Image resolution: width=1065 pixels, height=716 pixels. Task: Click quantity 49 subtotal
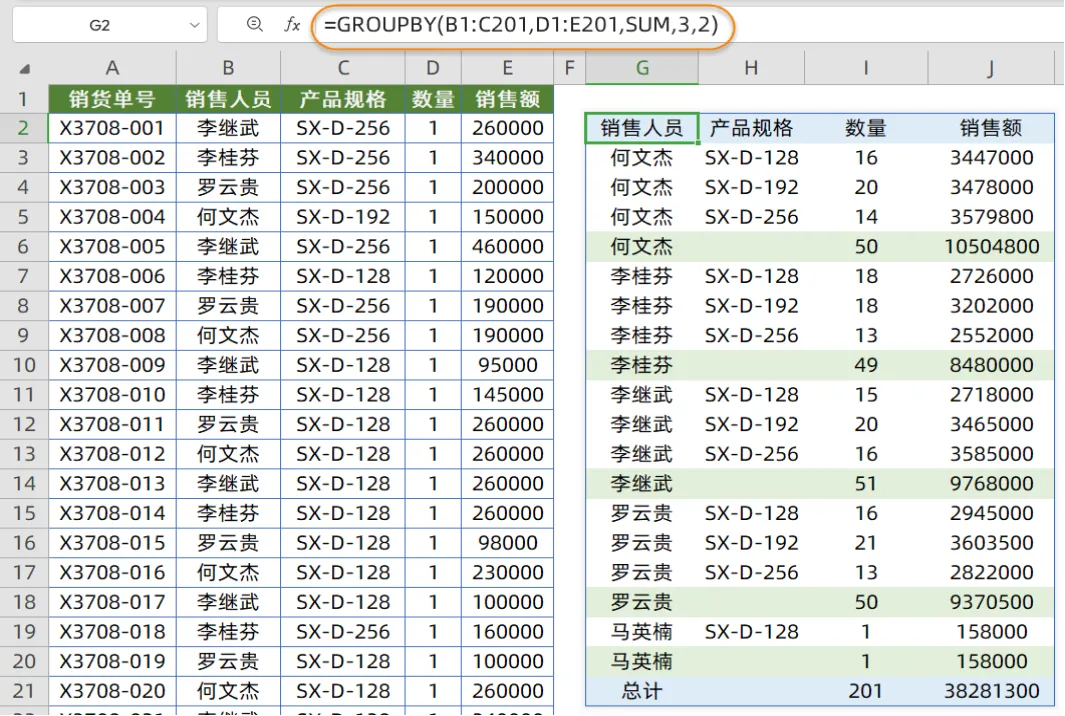(x=865, y=365)
